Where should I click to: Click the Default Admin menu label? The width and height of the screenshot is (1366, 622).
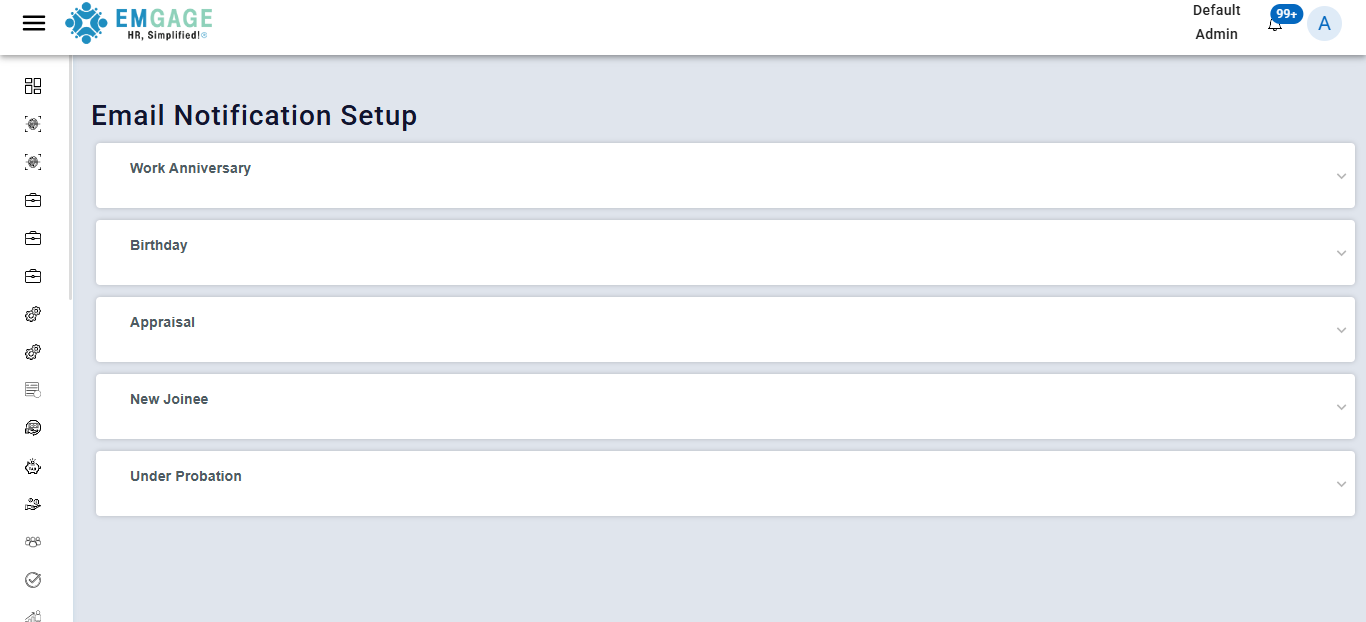(x=1216, y=22)
